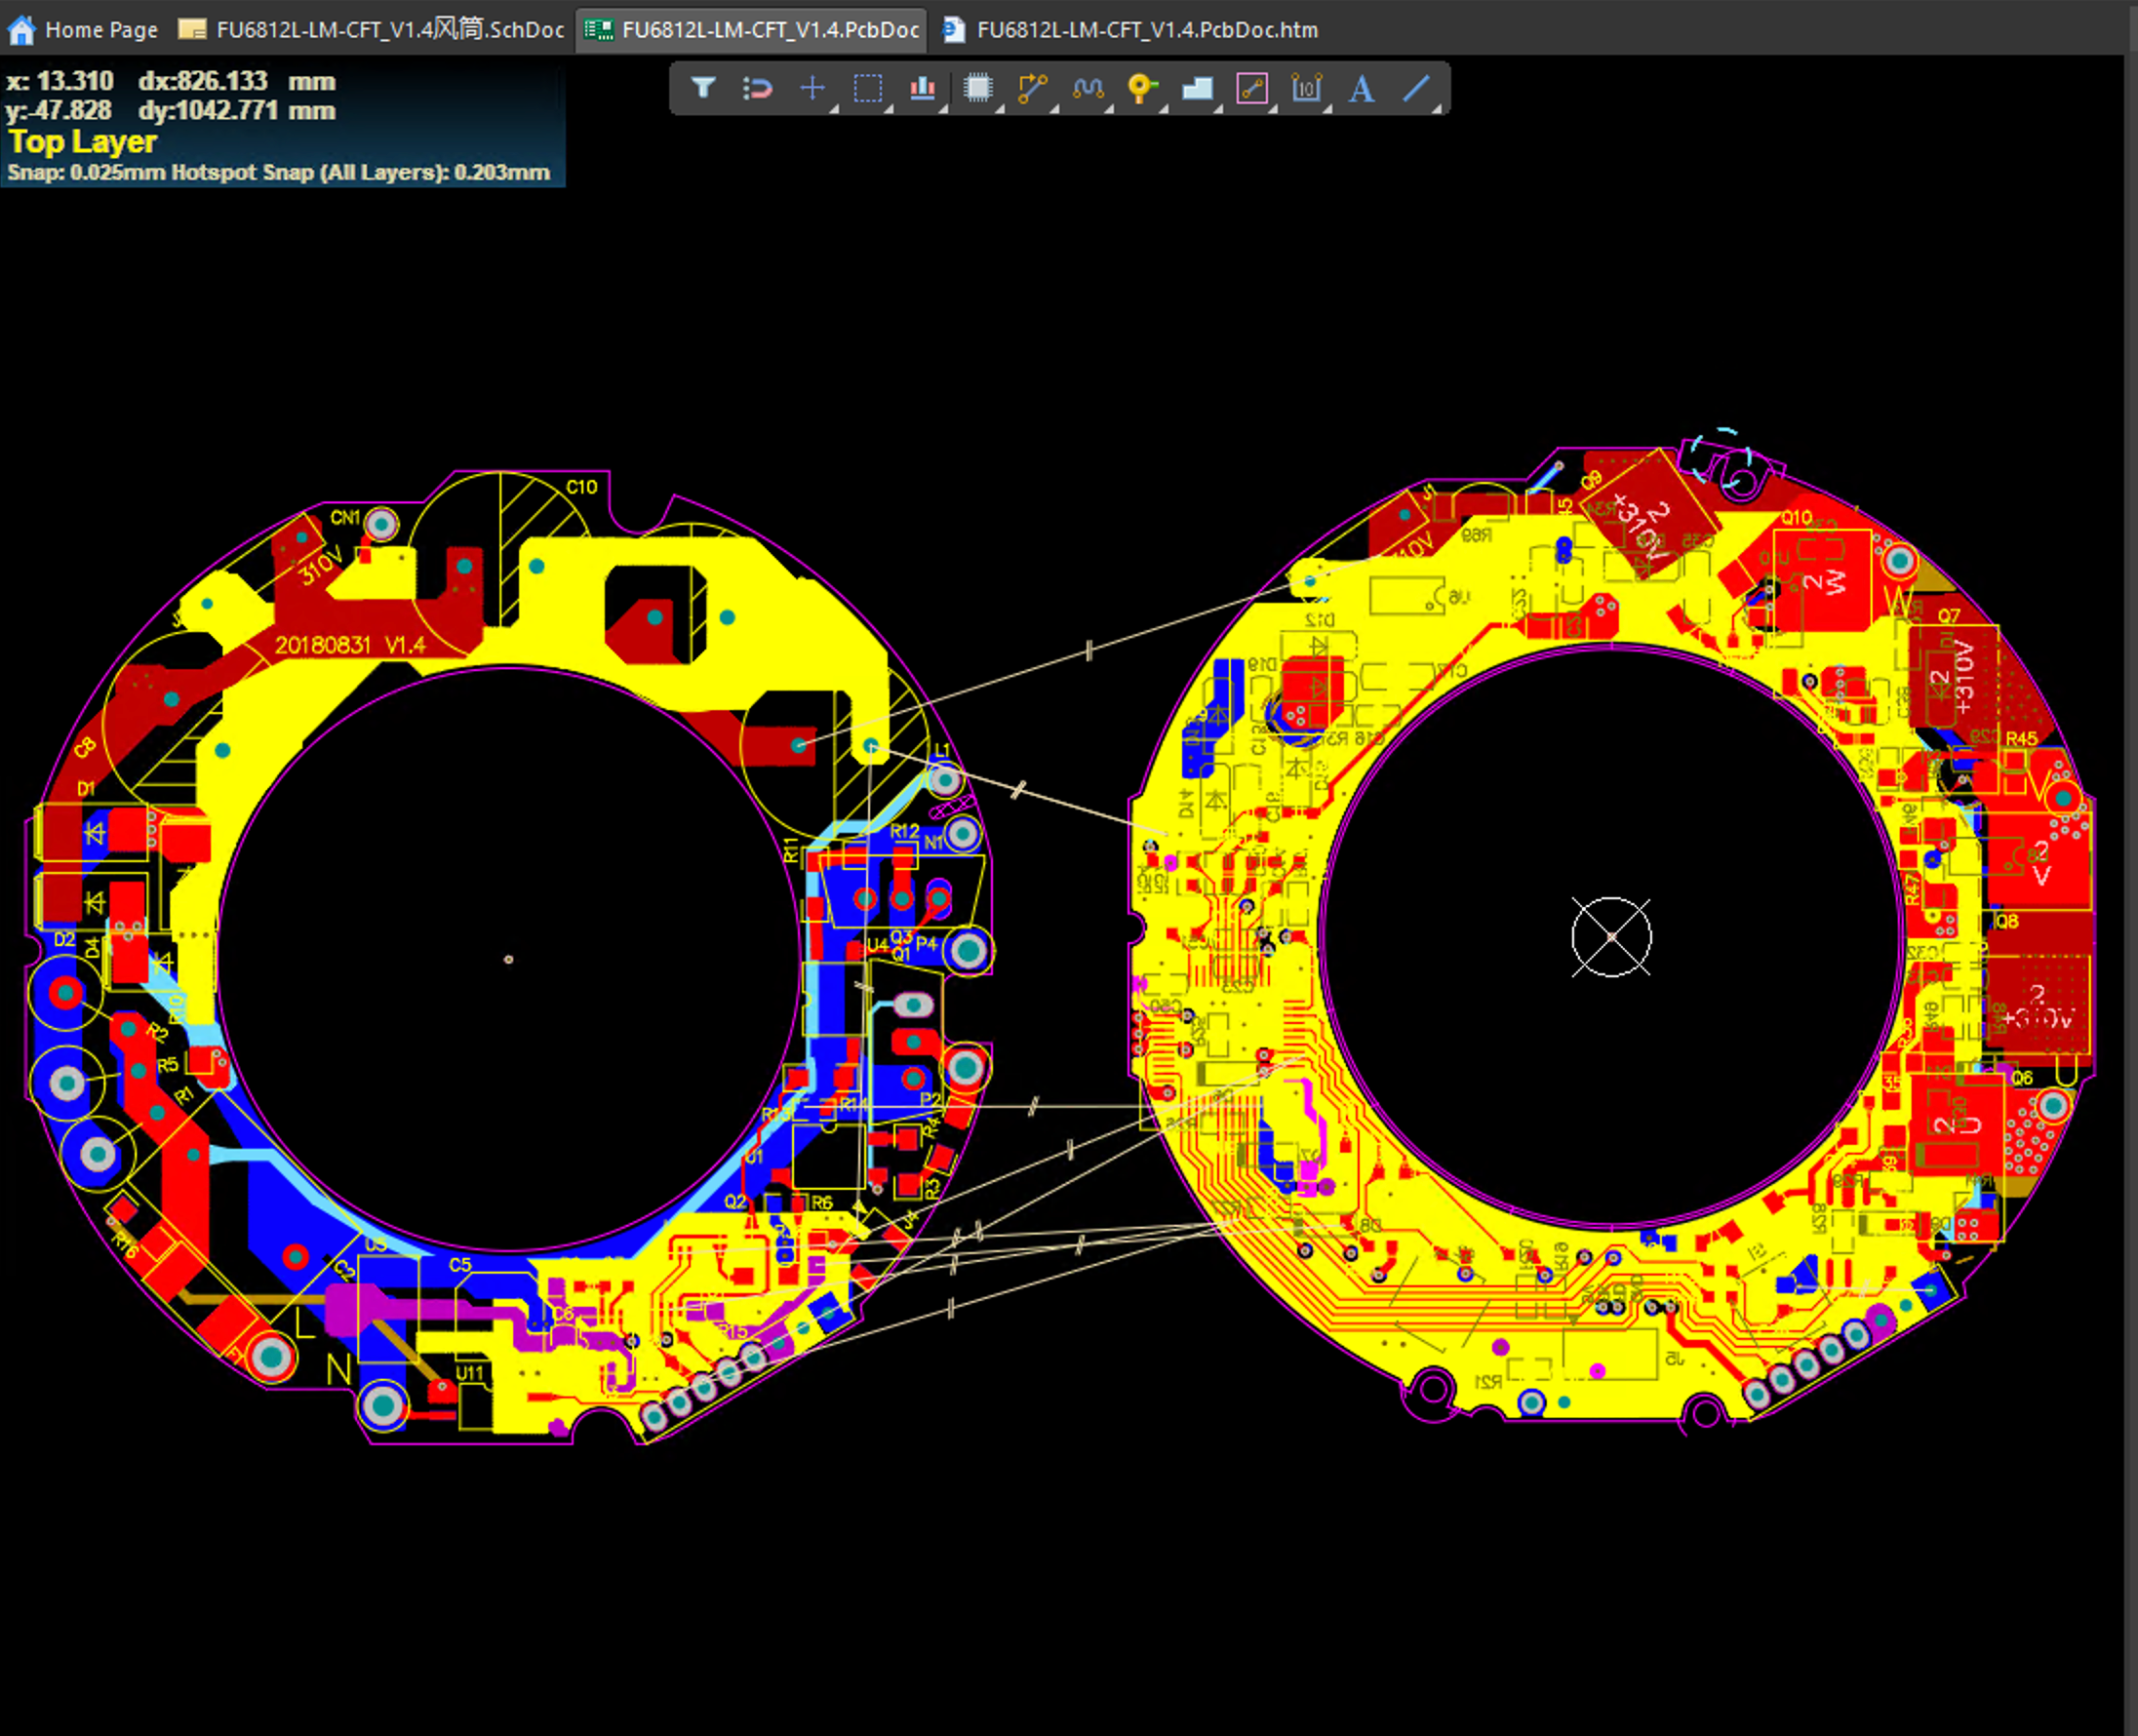Click the Place Dimension icon
The width and height of the screenshot is (2138, 1736).
click(x=1305, y=89)
